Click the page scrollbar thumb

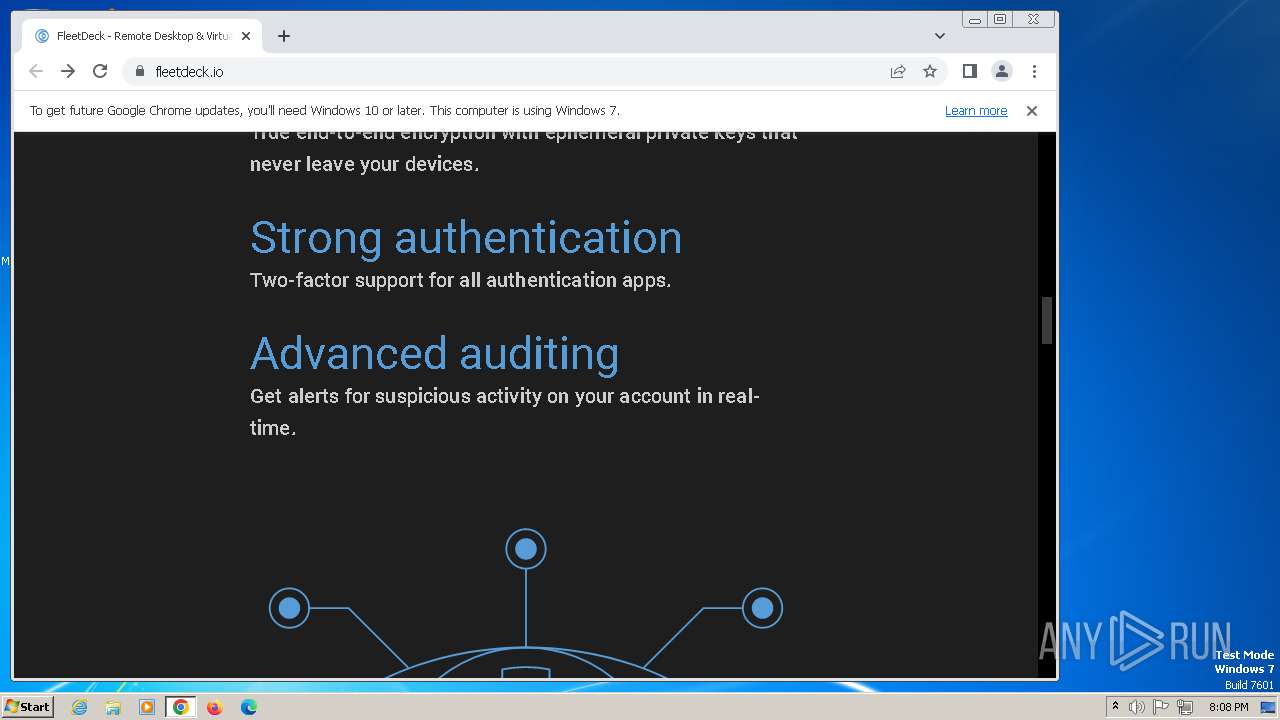1047,320
